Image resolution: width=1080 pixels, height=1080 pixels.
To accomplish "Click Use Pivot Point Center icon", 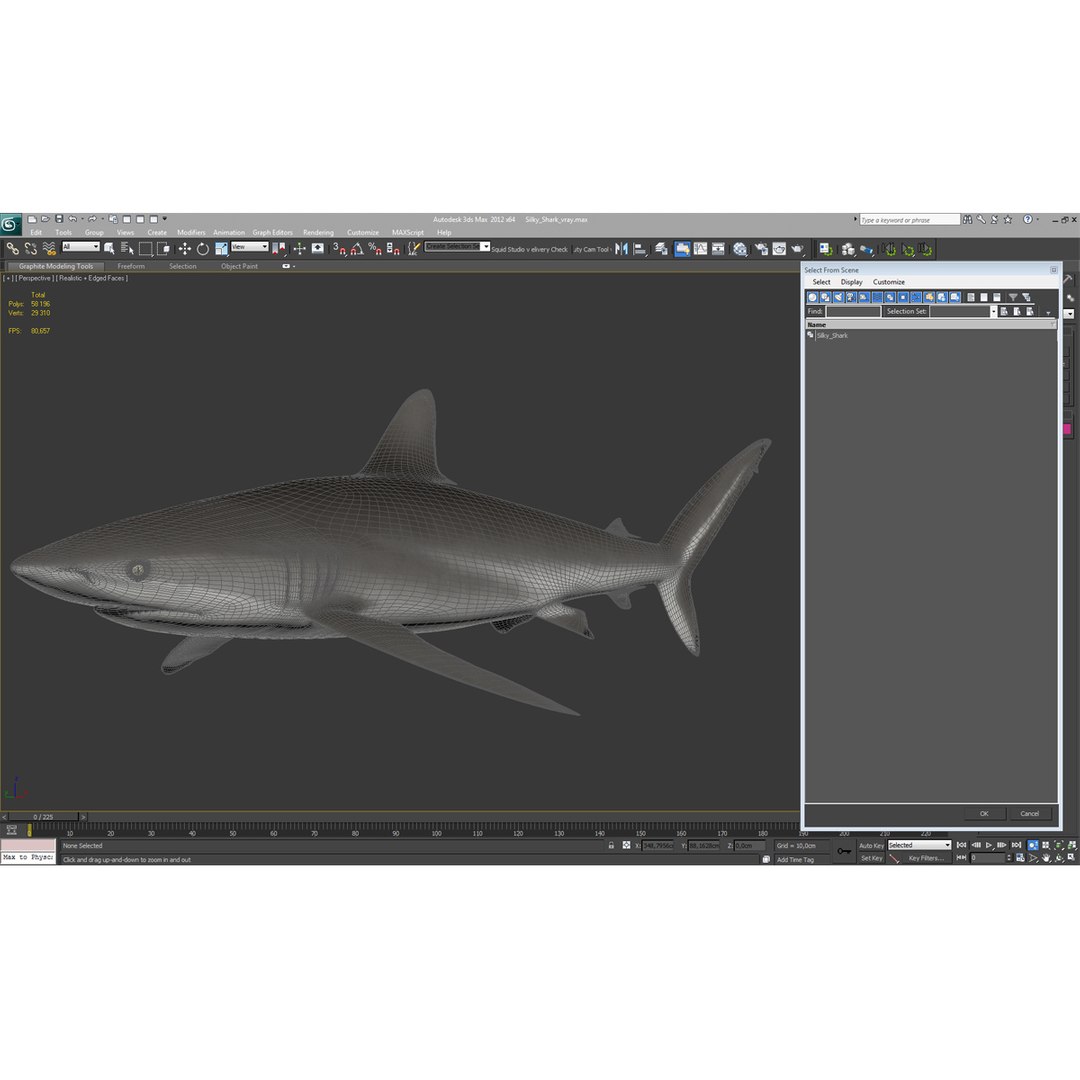I will coord(279,249).
